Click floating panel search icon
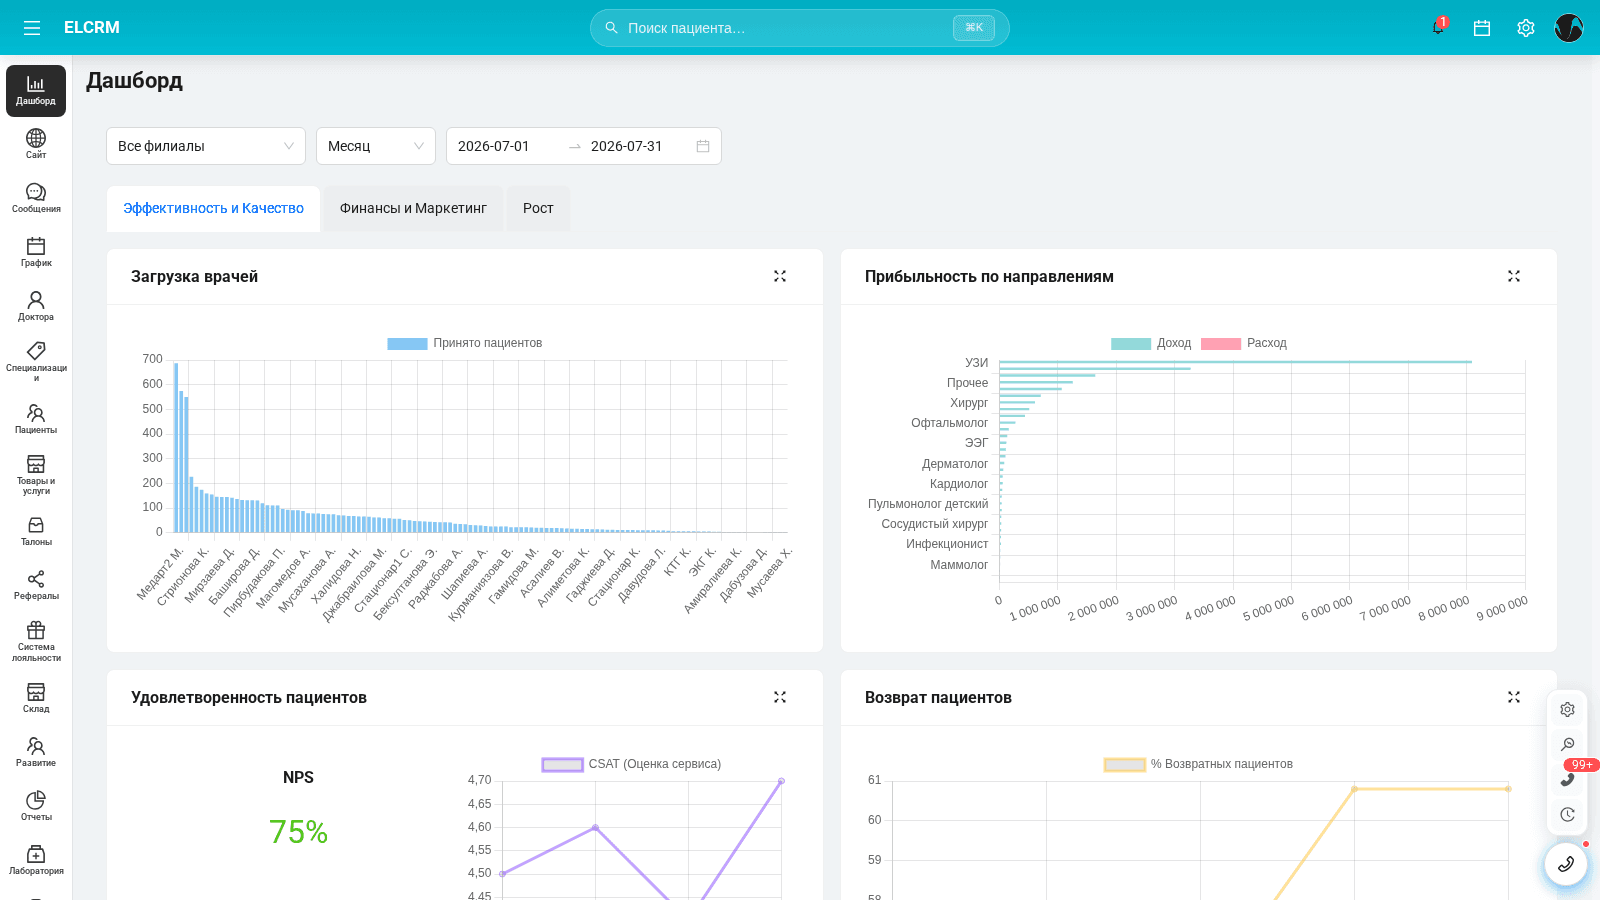The width and height of the screenshot is (1600, 900). tap(1567, 744)
